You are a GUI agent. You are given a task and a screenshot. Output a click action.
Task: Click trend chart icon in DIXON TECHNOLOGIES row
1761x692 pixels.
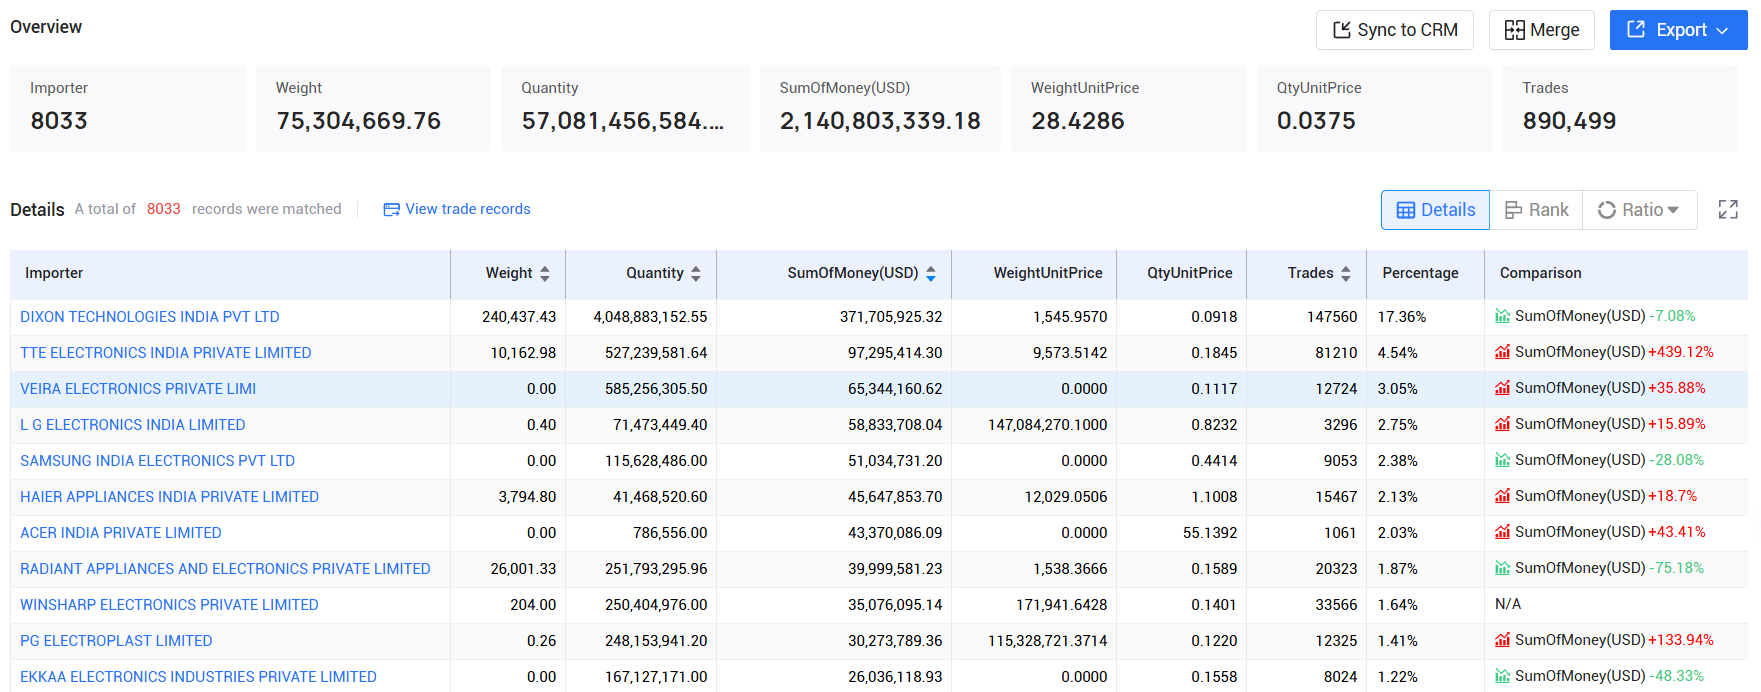(x=1502, y=316)
